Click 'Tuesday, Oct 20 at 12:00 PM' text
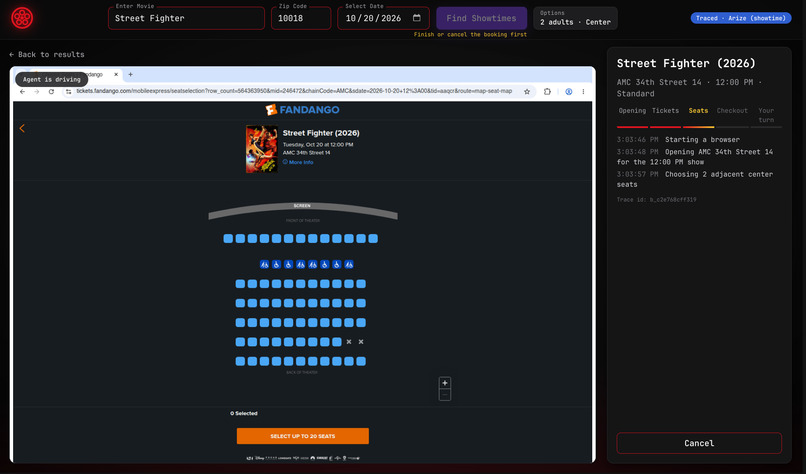Viewport: 806px width, 474px height. click(318, 144)
